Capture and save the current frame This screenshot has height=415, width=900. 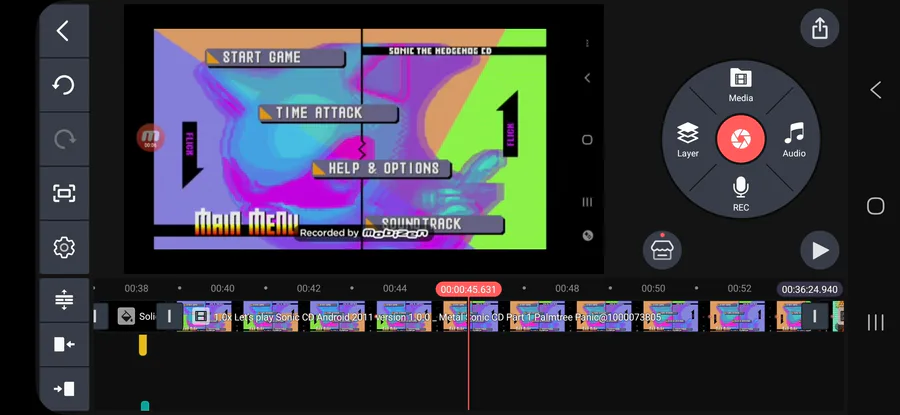click(63, 193)
